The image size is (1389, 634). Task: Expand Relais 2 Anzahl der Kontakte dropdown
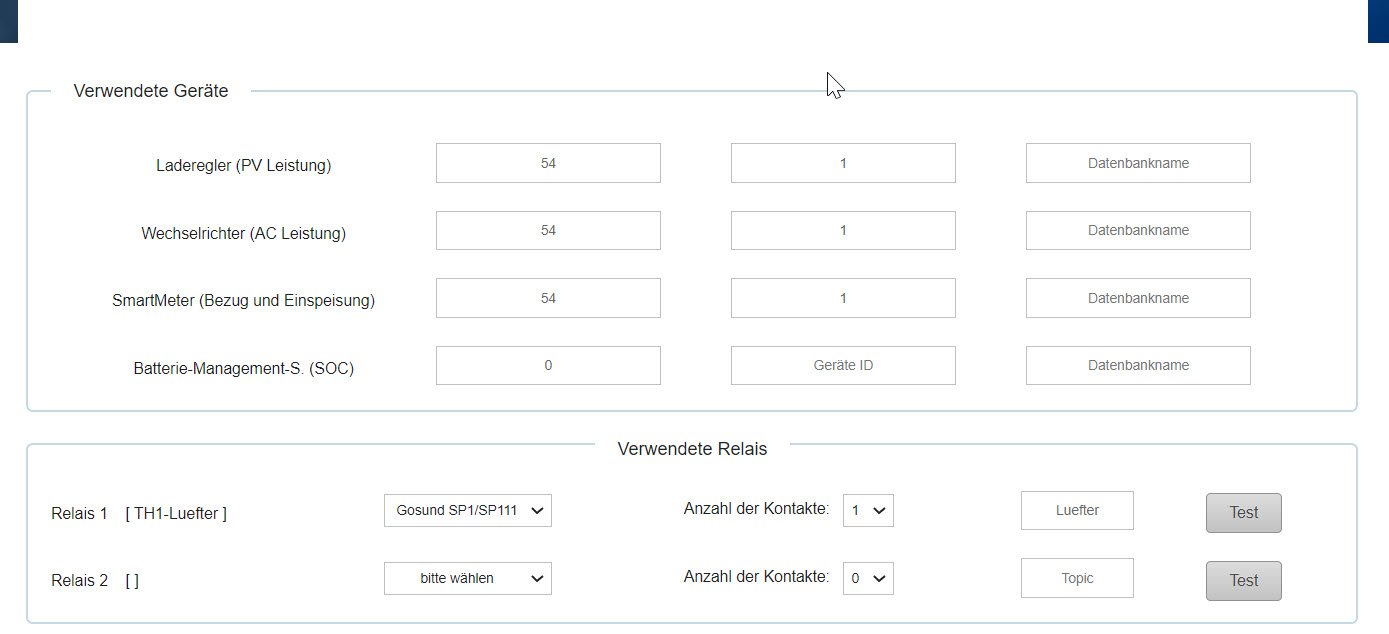[x=867, y=578]
